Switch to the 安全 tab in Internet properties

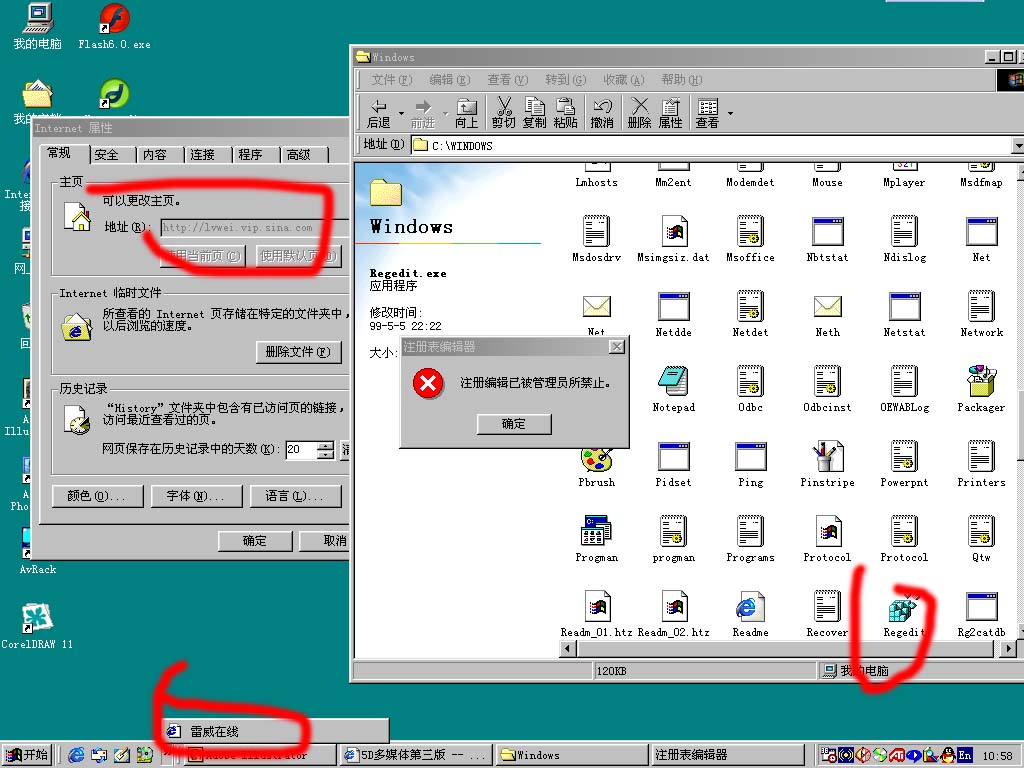tap(107, 155)
